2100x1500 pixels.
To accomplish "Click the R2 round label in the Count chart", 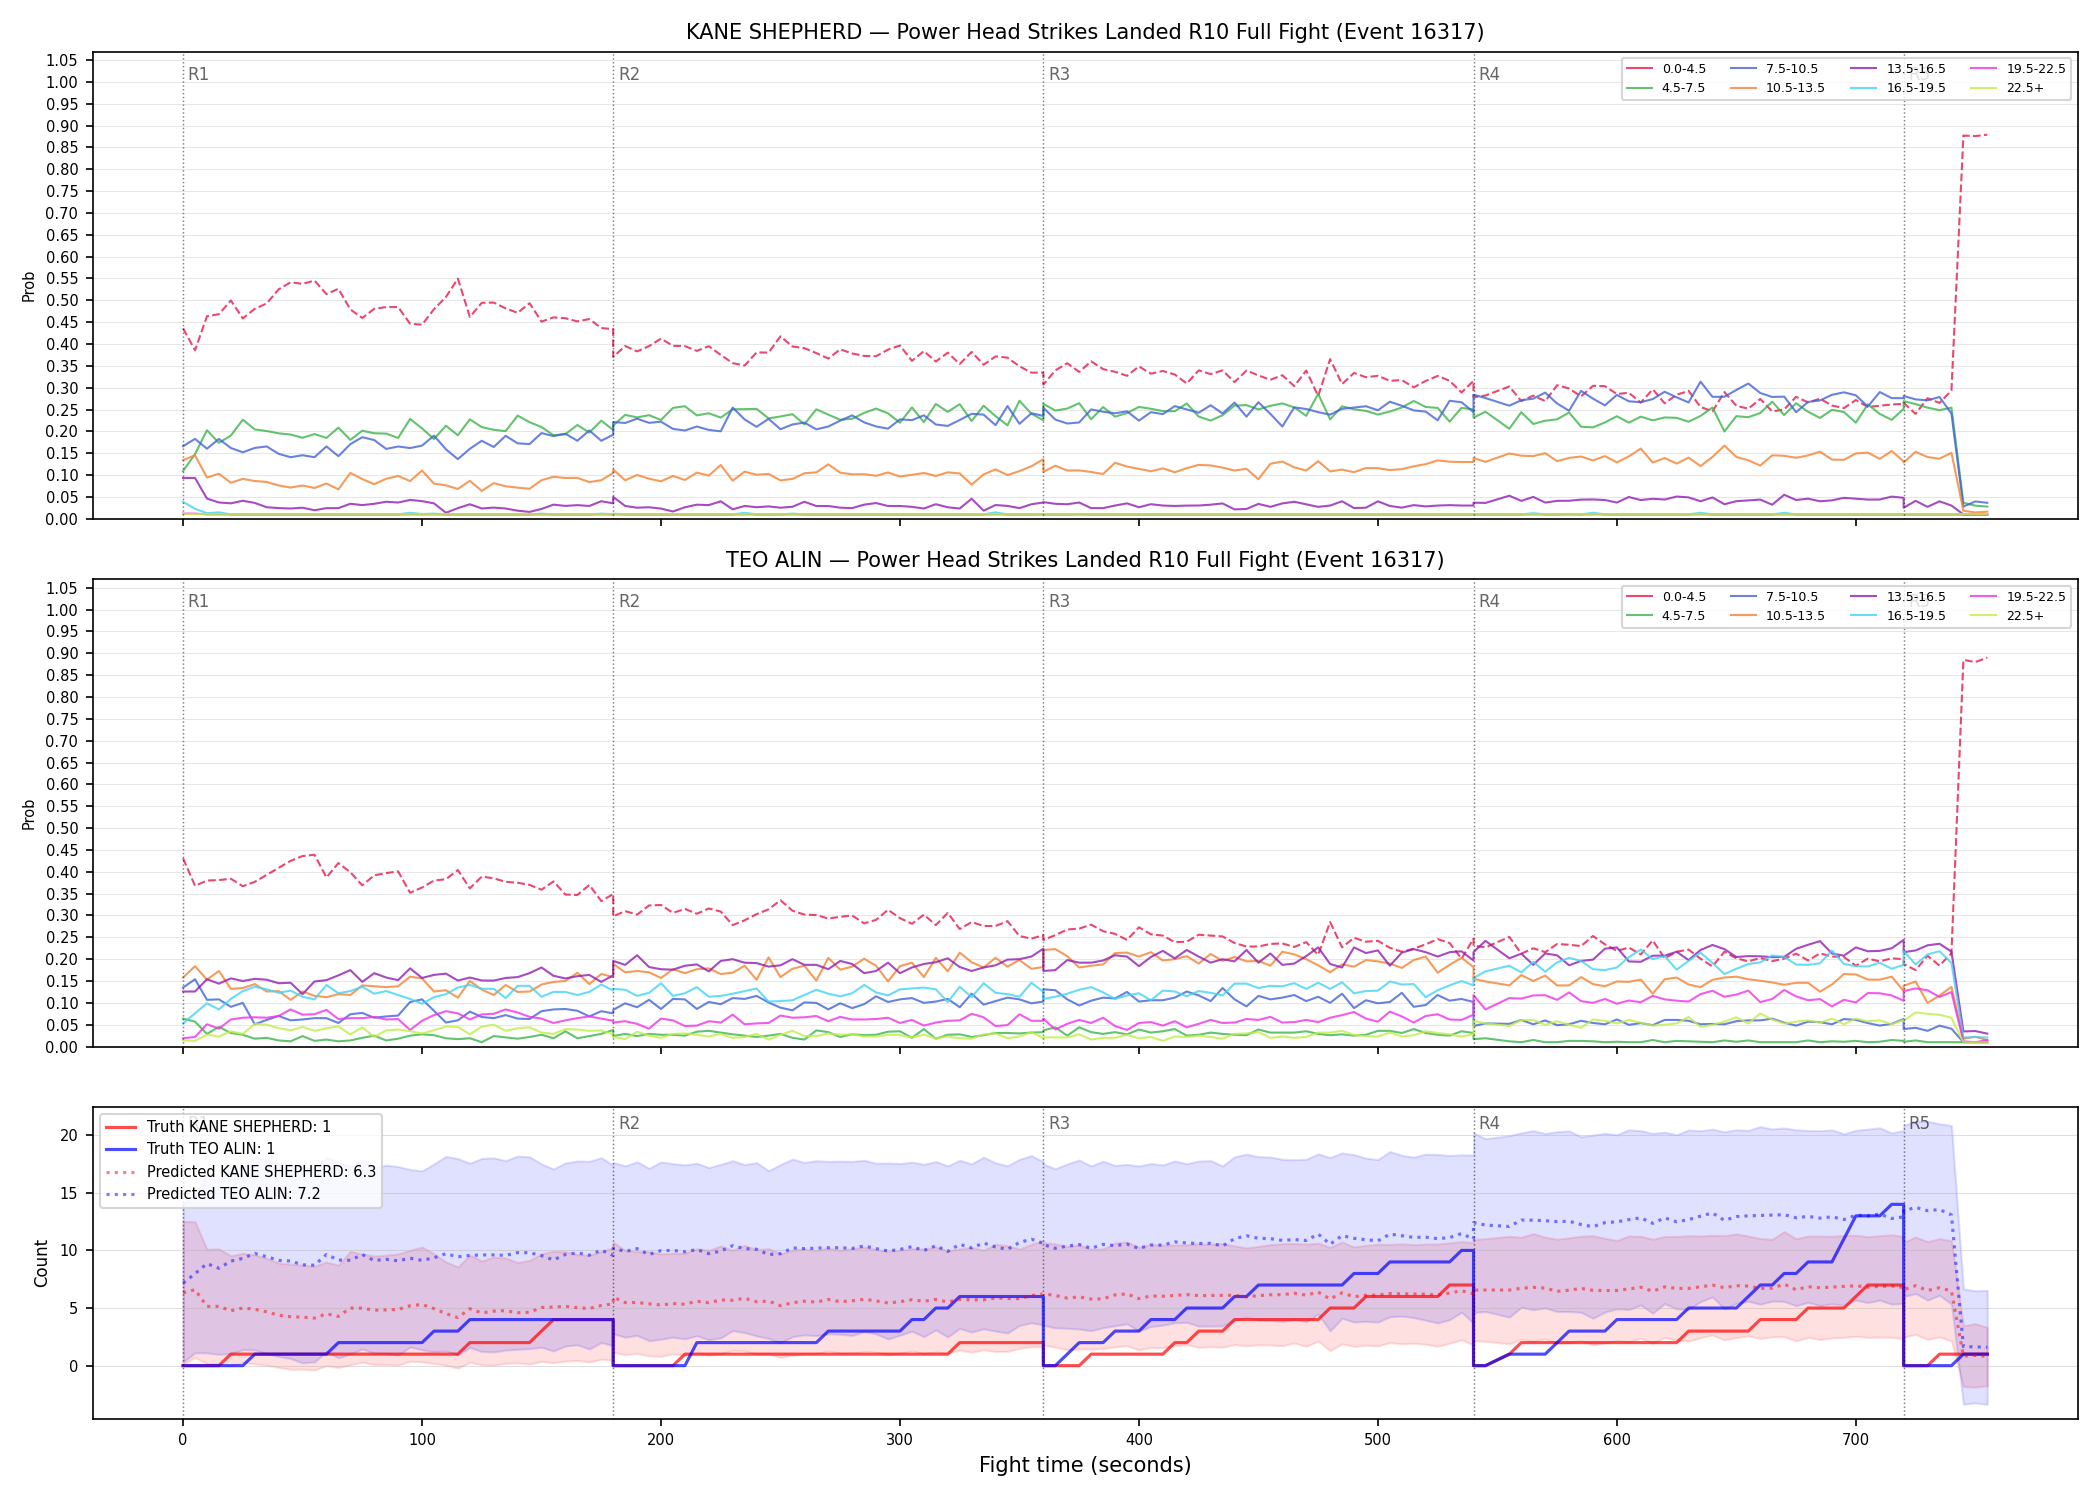I will pyautogui.click(x=629, y=1123).
